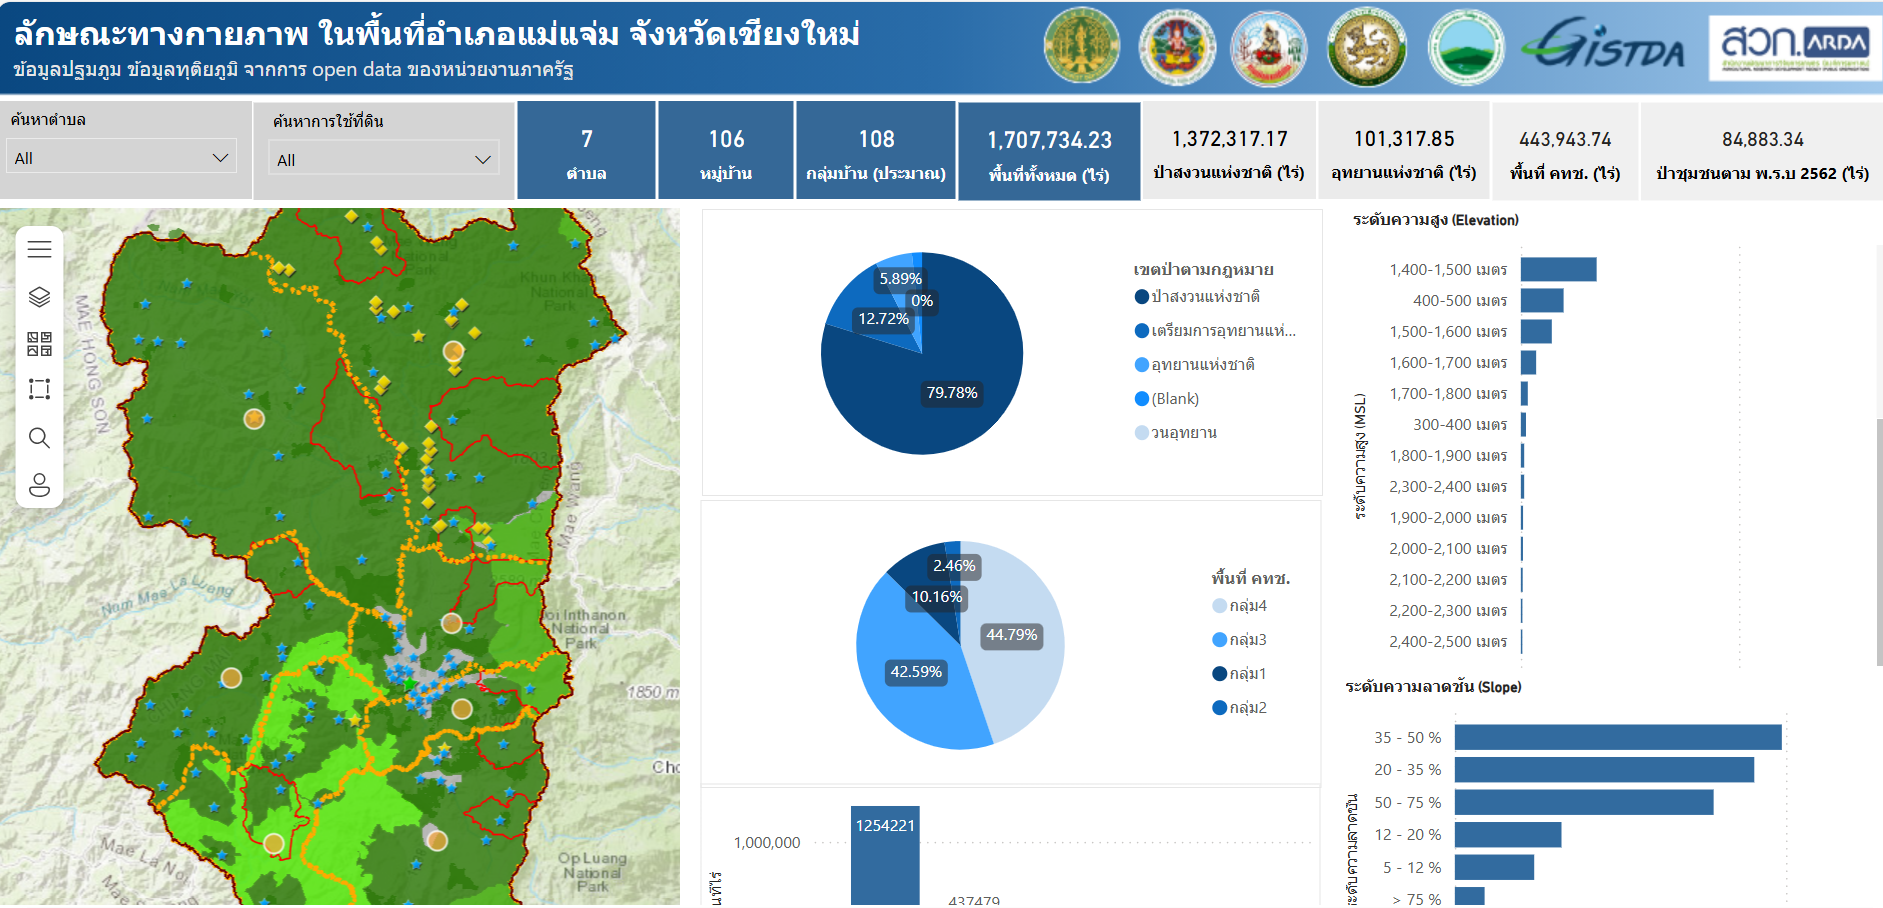Select the 7 ตำบล summary card
The width and height of the screenshot is (1883, 908).
tap(586, 151)
